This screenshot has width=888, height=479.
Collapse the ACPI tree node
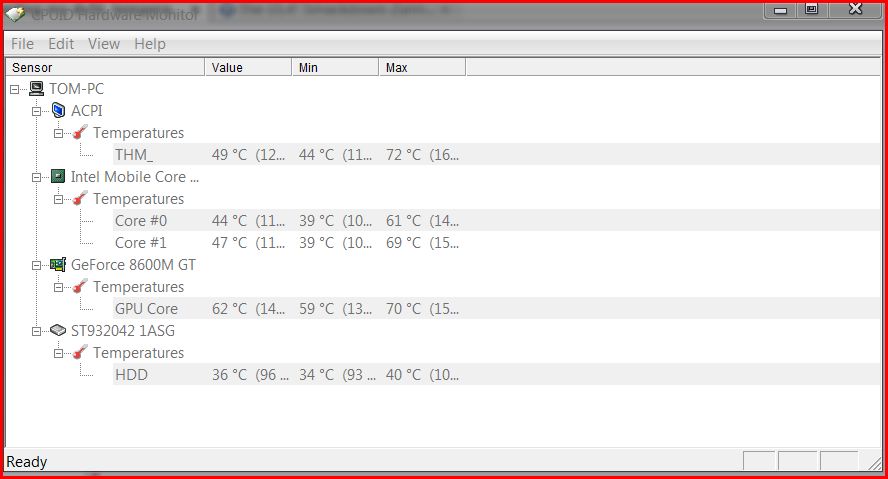[x=36, y=112]
